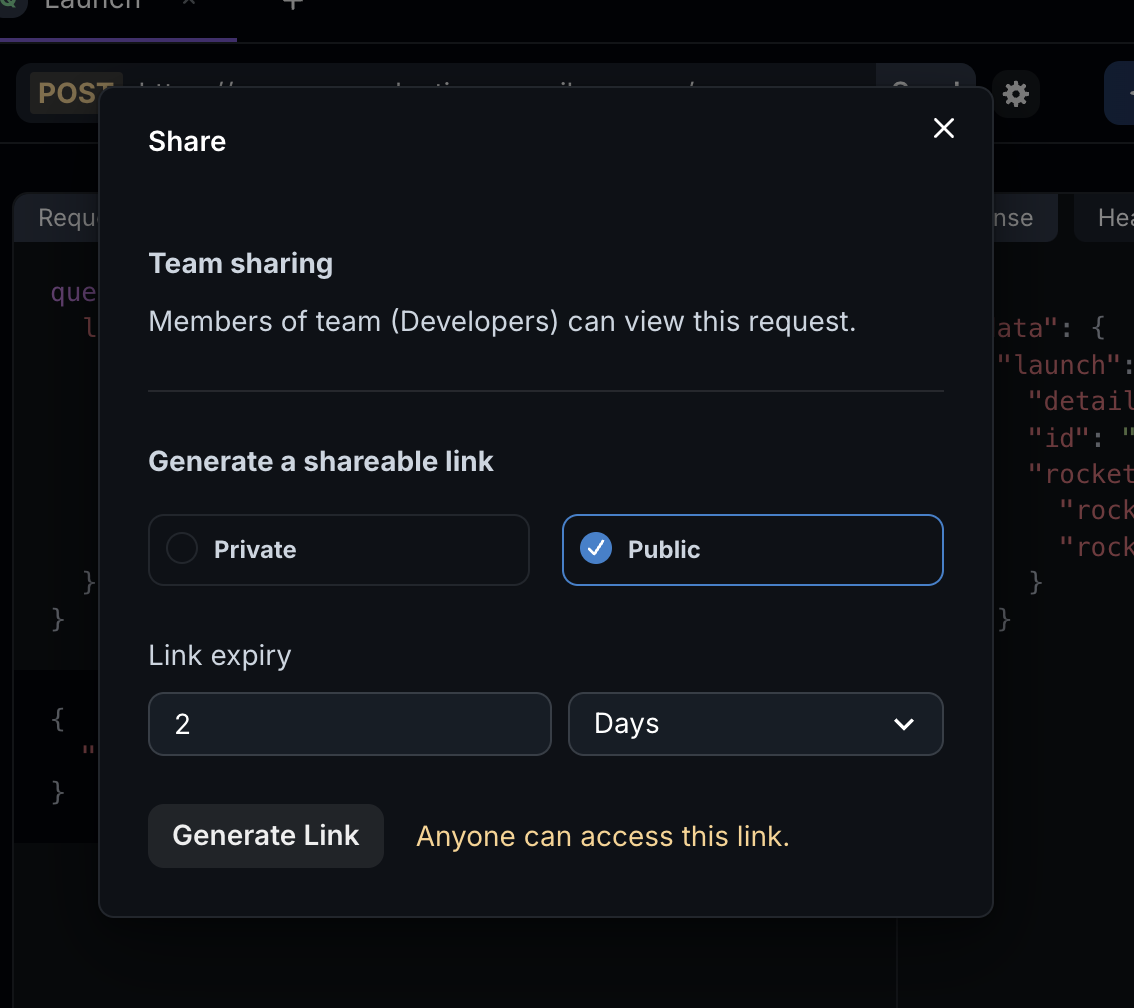
Task: Click the chevron icon on the Days selector
Action: point(904,723)
